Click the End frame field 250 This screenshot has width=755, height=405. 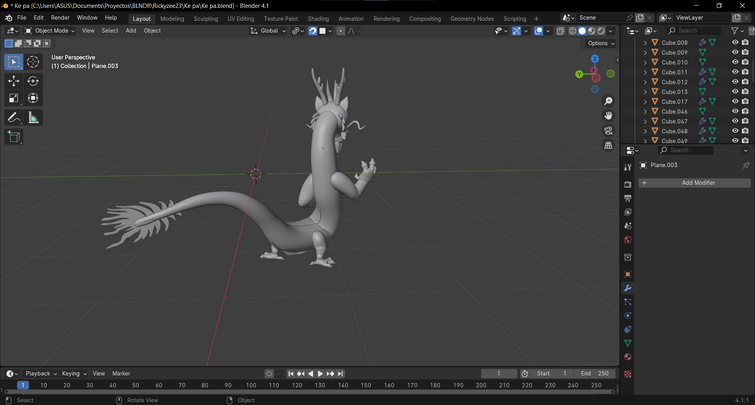595,374
